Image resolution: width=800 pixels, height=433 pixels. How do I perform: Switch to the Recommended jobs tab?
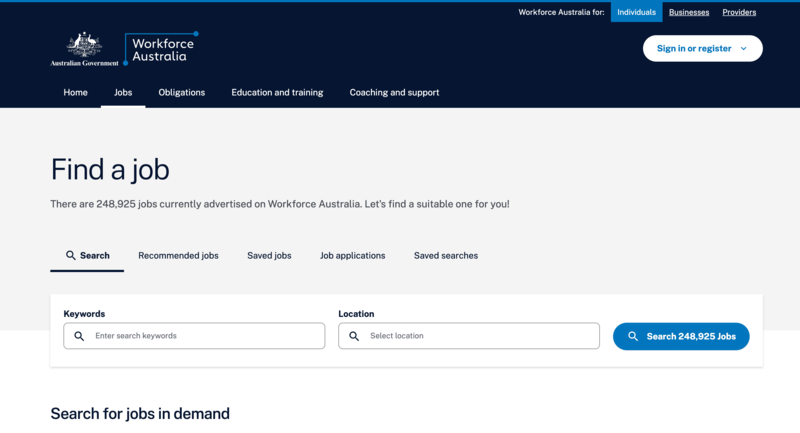pos(178,256)
